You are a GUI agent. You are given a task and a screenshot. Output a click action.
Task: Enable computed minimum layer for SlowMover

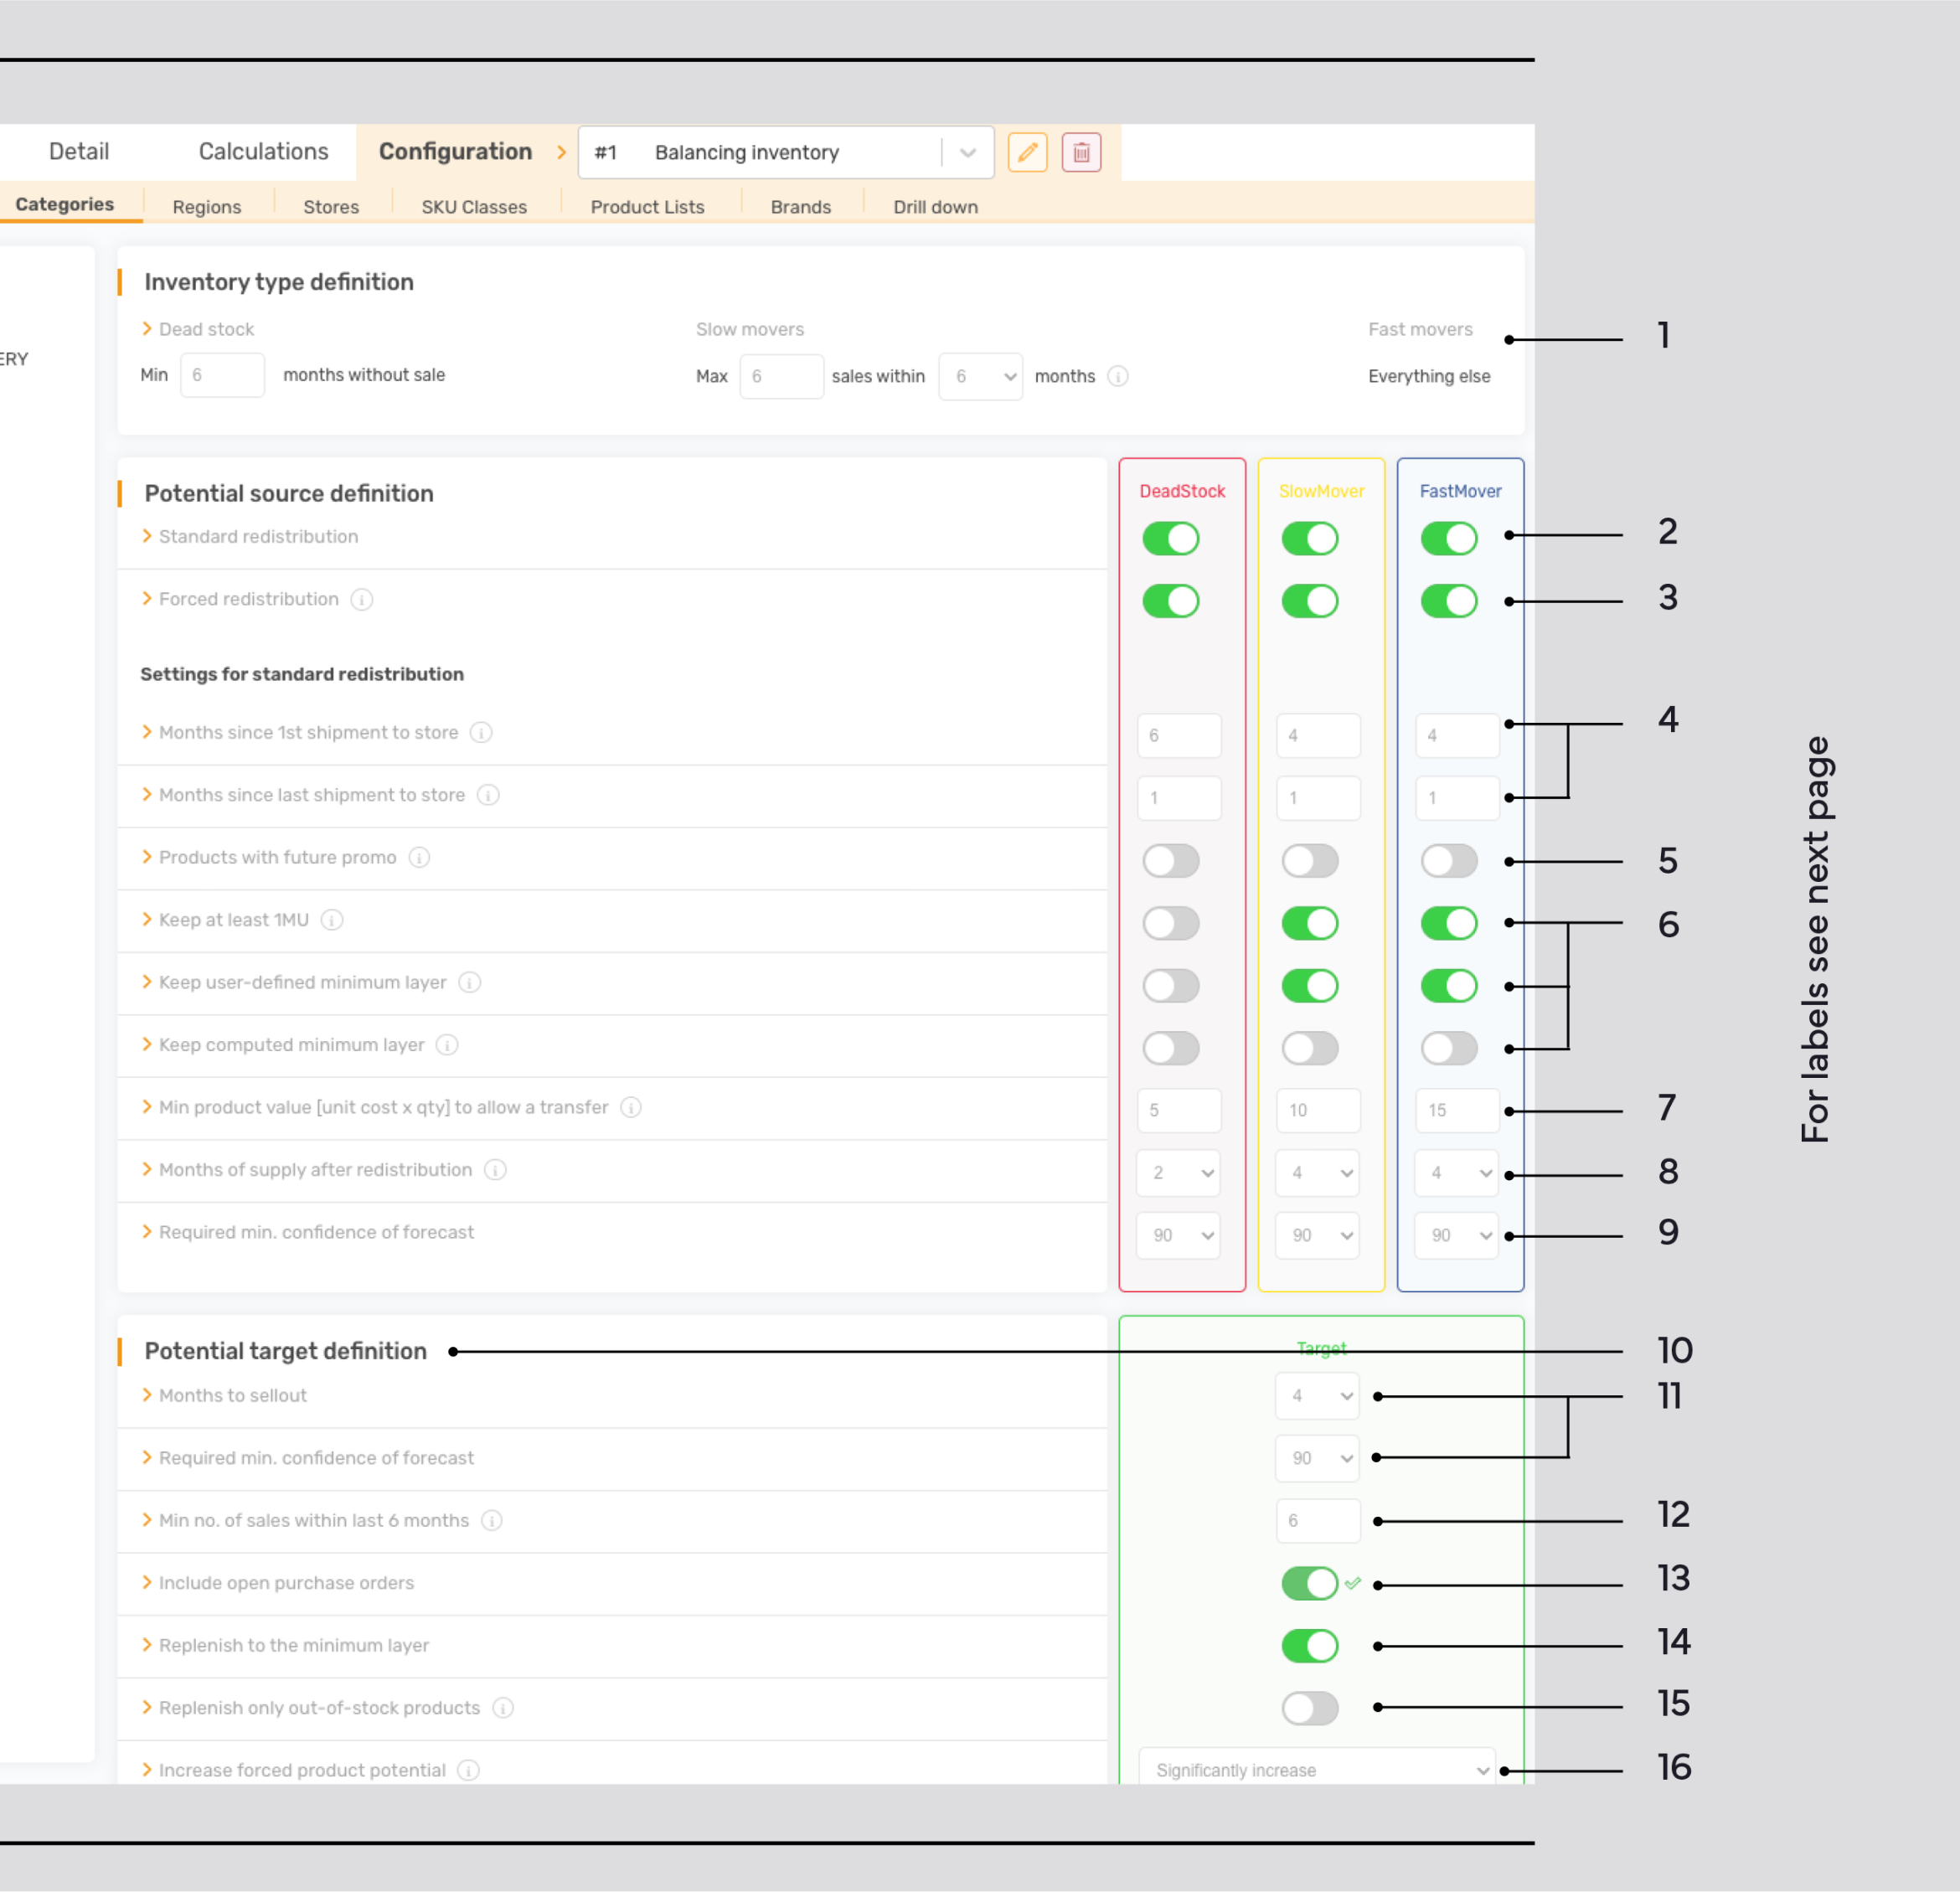coord(1310,1049)
